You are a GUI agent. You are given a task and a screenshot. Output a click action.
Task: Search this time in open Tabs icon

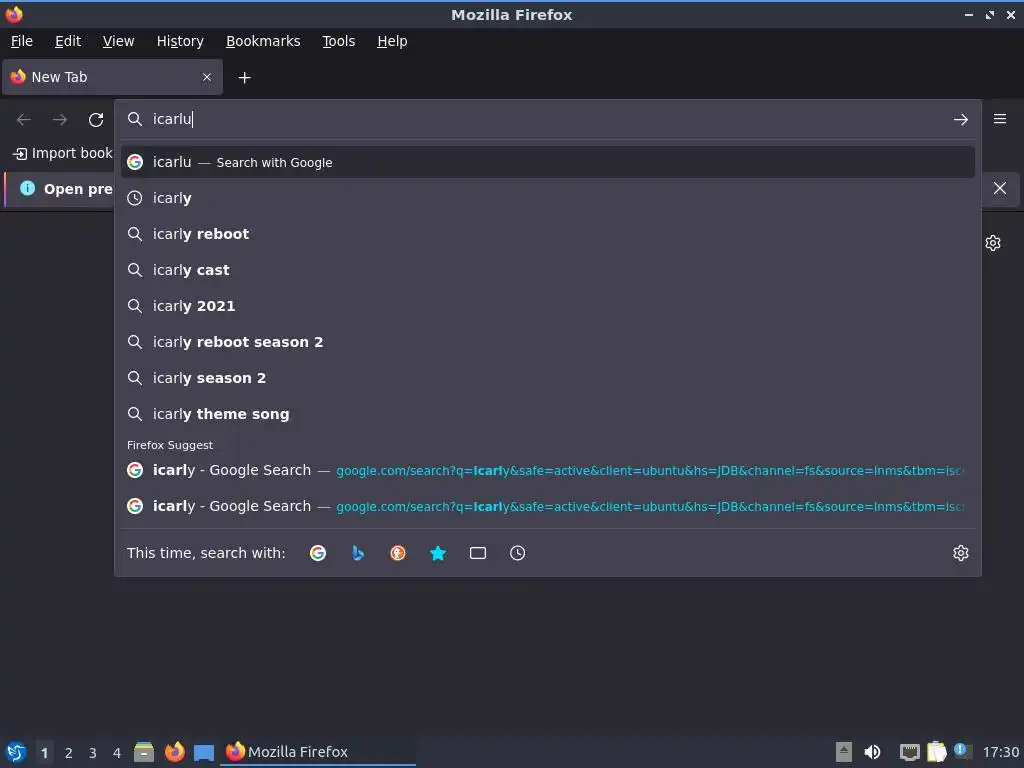tap(477, 553)
